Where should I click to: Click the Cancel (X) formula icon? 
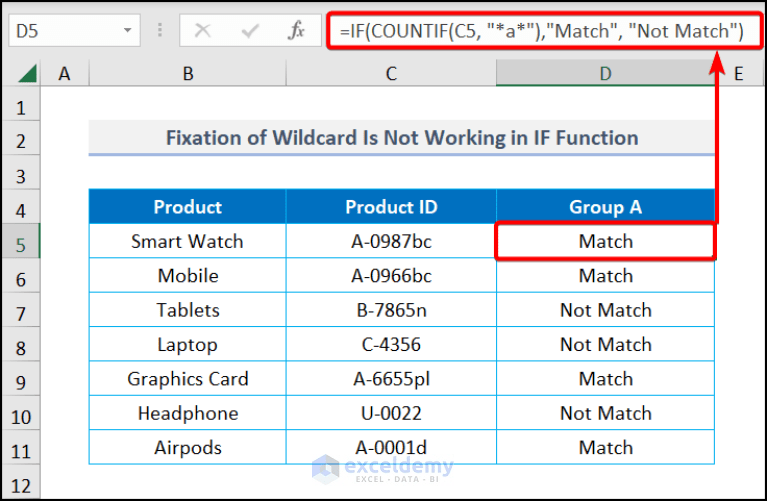pos(203,31)
